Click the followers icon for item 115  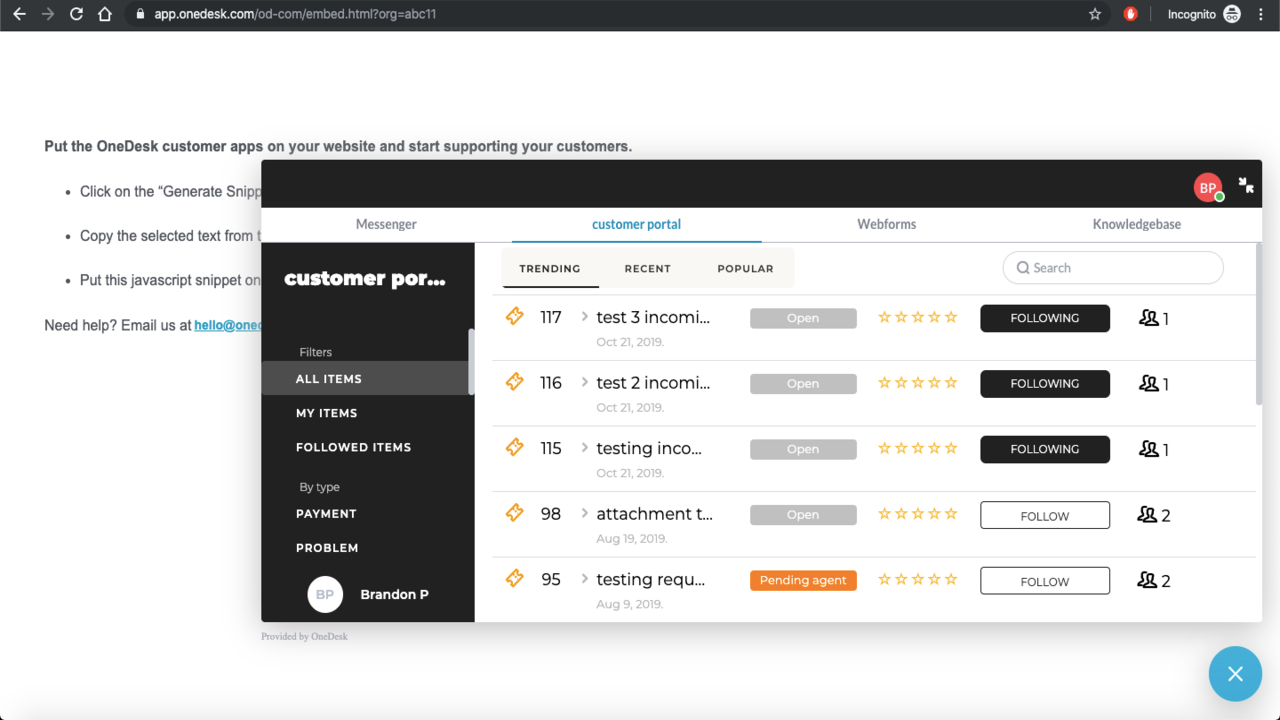pos(1148,449)
